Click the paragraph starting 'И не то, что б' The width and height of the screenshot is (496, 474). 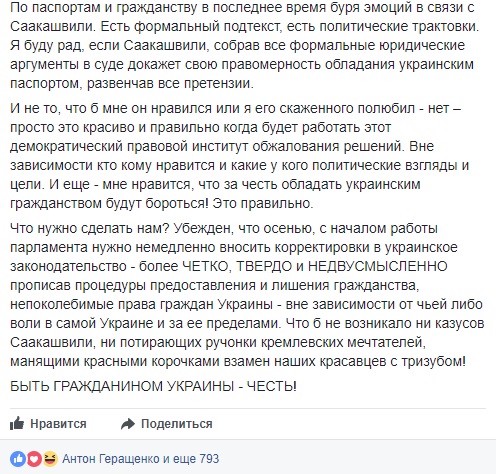tap(239, 156)
